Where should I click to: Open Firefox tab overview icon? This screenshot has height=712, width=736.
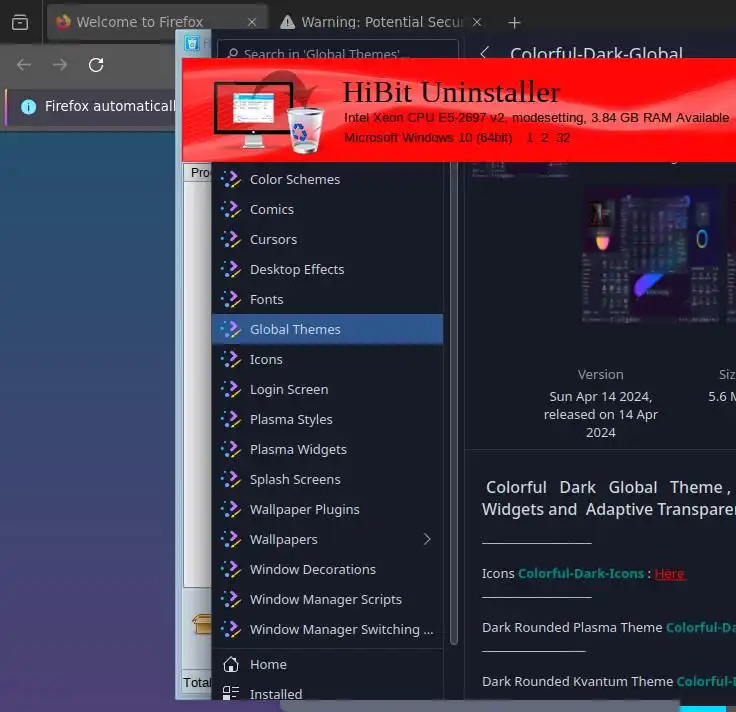click(20, 22)
